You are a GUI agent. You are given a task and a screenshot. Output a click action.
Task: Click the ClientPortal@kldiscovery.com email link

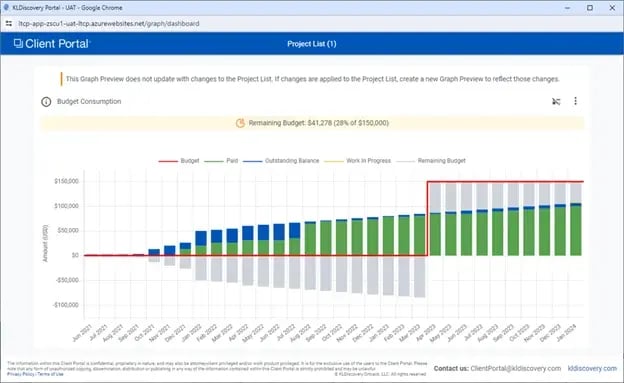click(516, 369)
